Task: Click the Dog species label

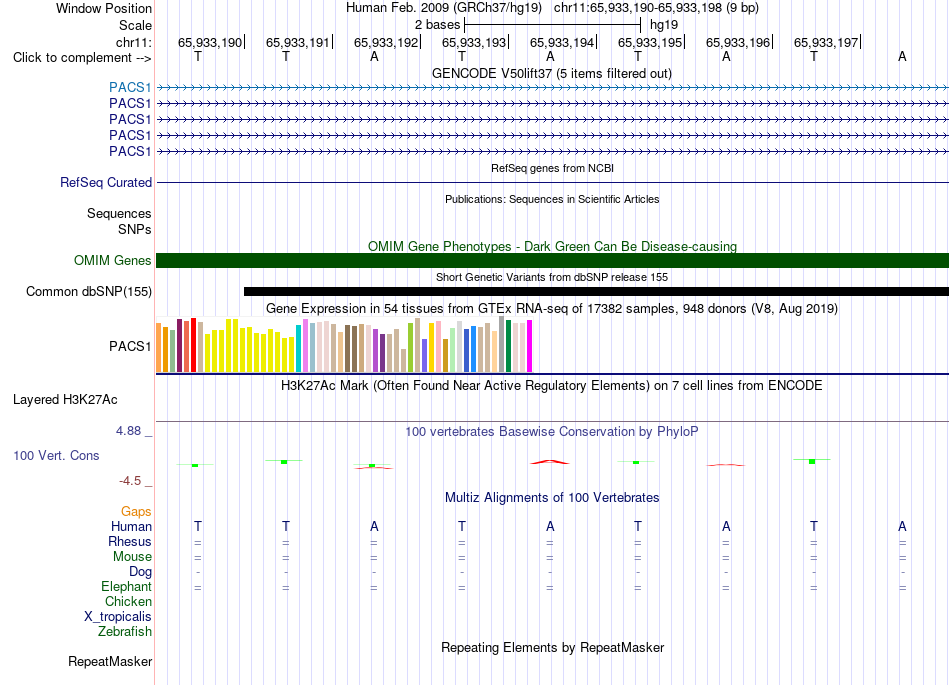Action: (140, 572)
